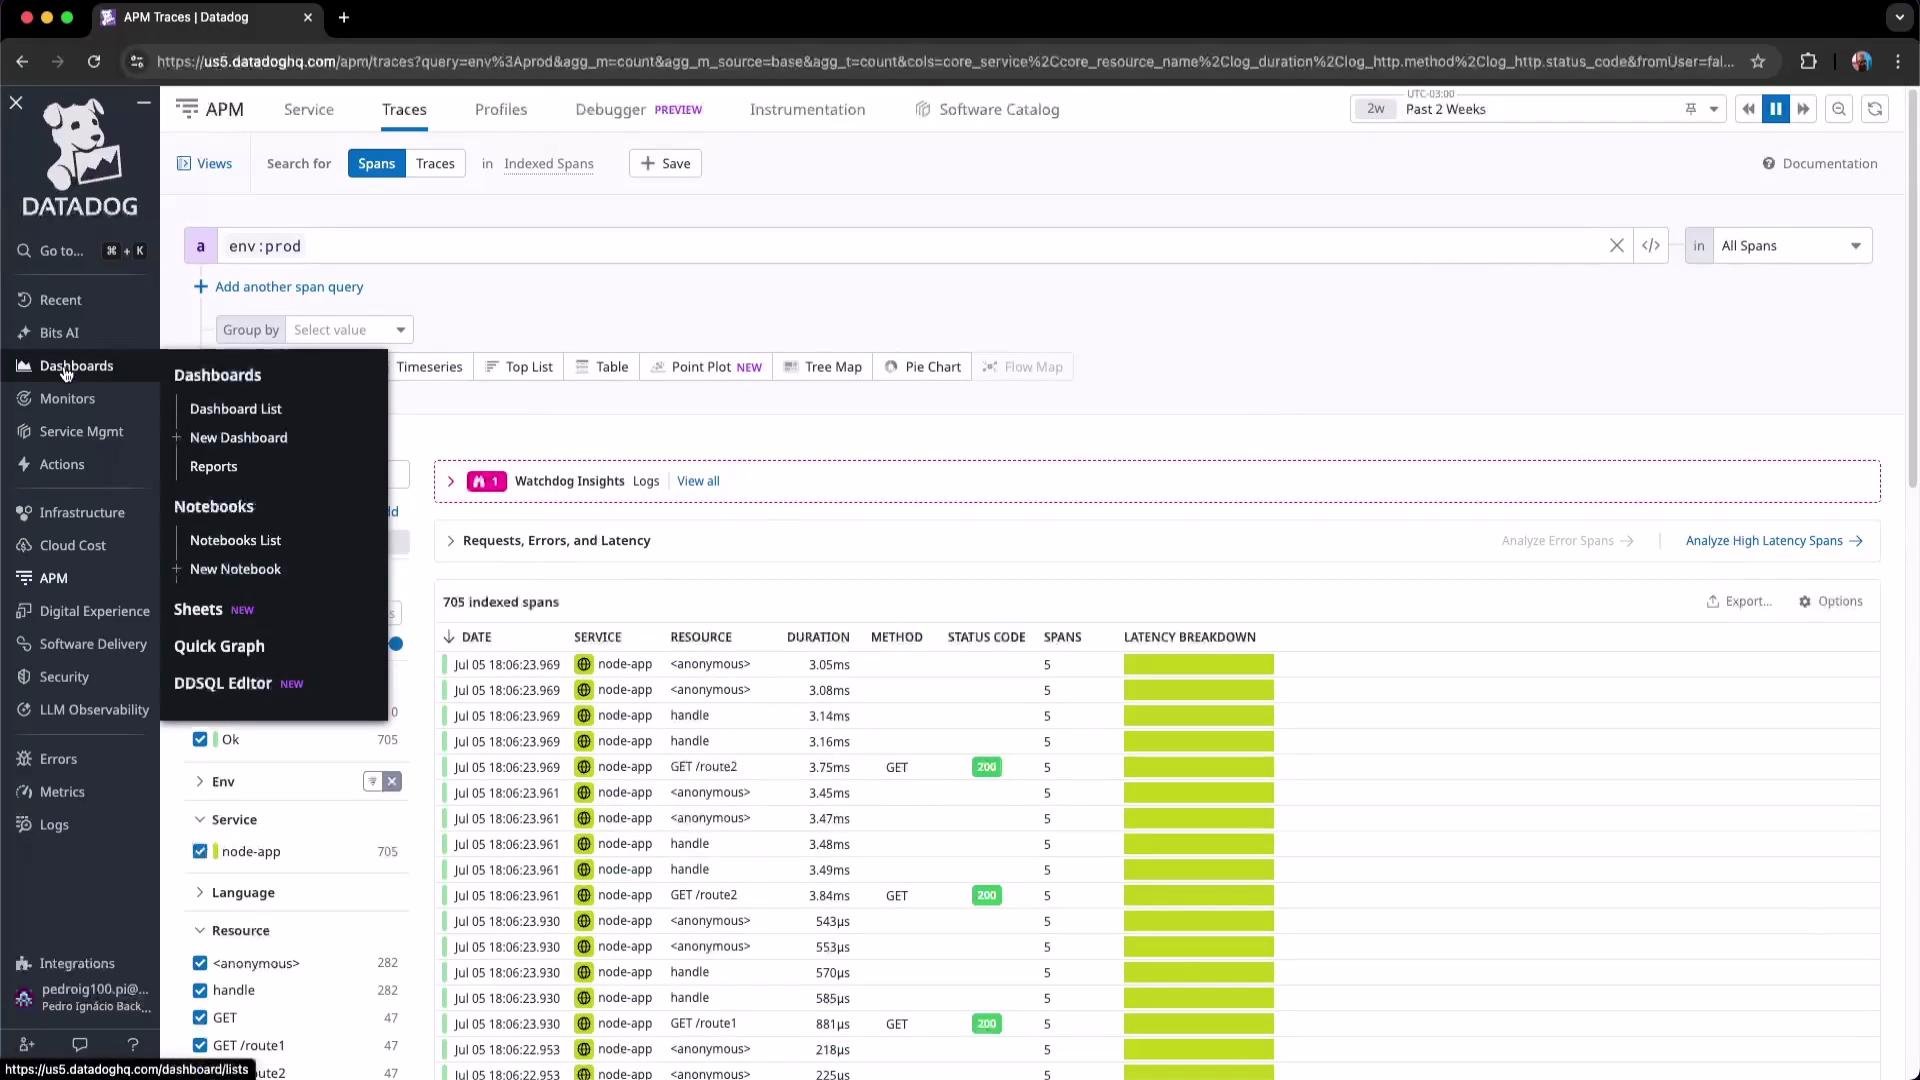Toggle the handle resource checkbox
Screen dimensions: 1920x1080
(x=200, y=991)
